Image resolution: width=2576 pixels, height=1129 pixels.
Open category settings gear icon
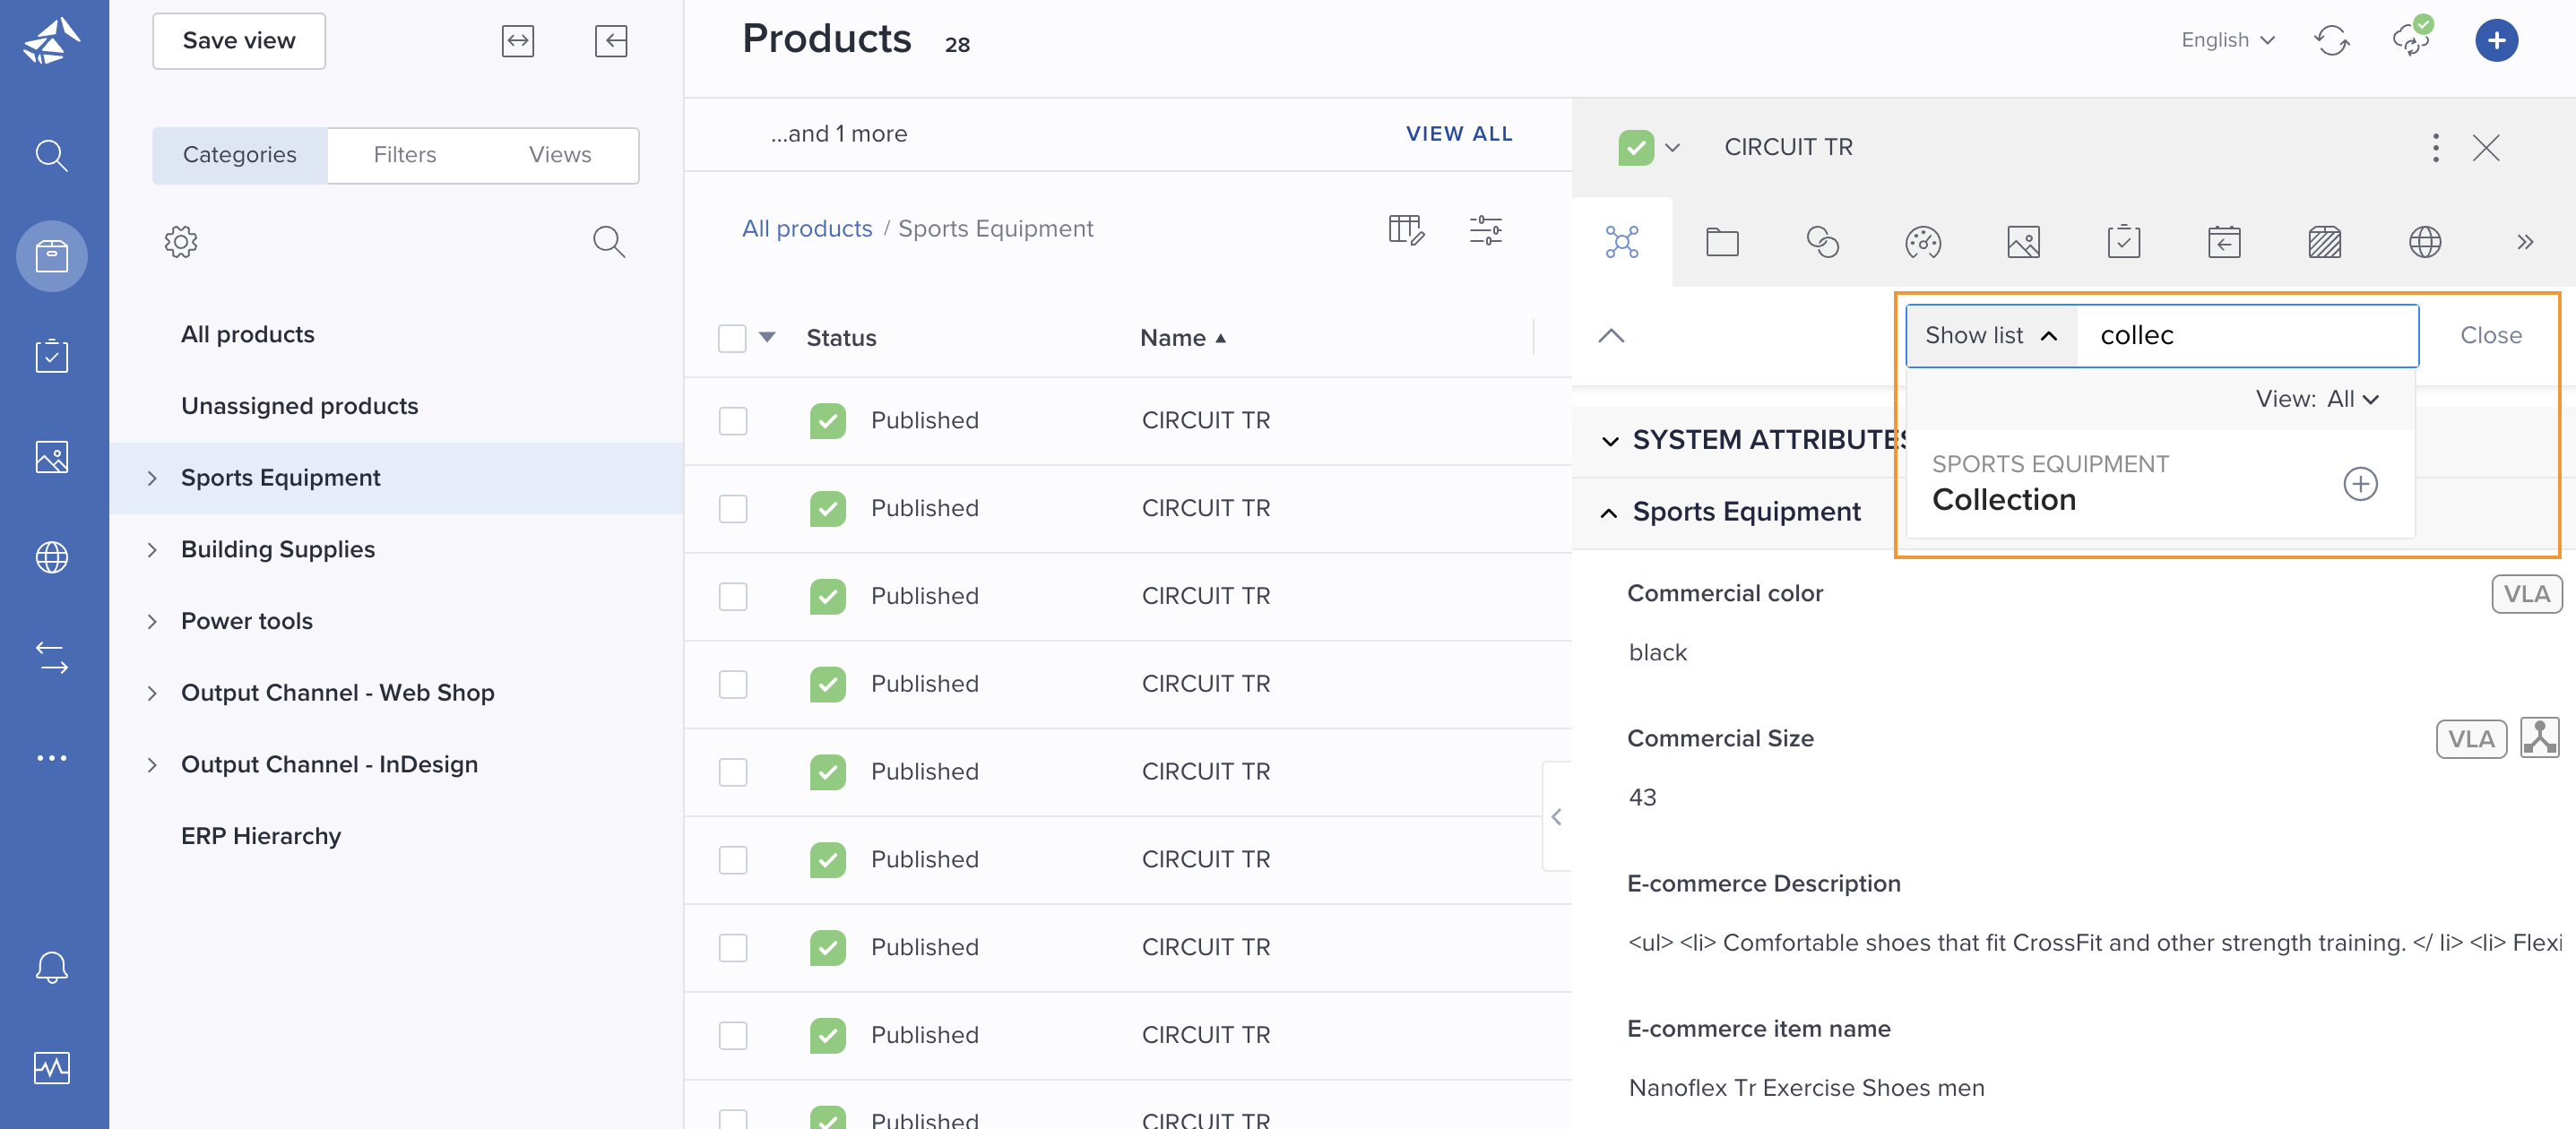[181, 242]
